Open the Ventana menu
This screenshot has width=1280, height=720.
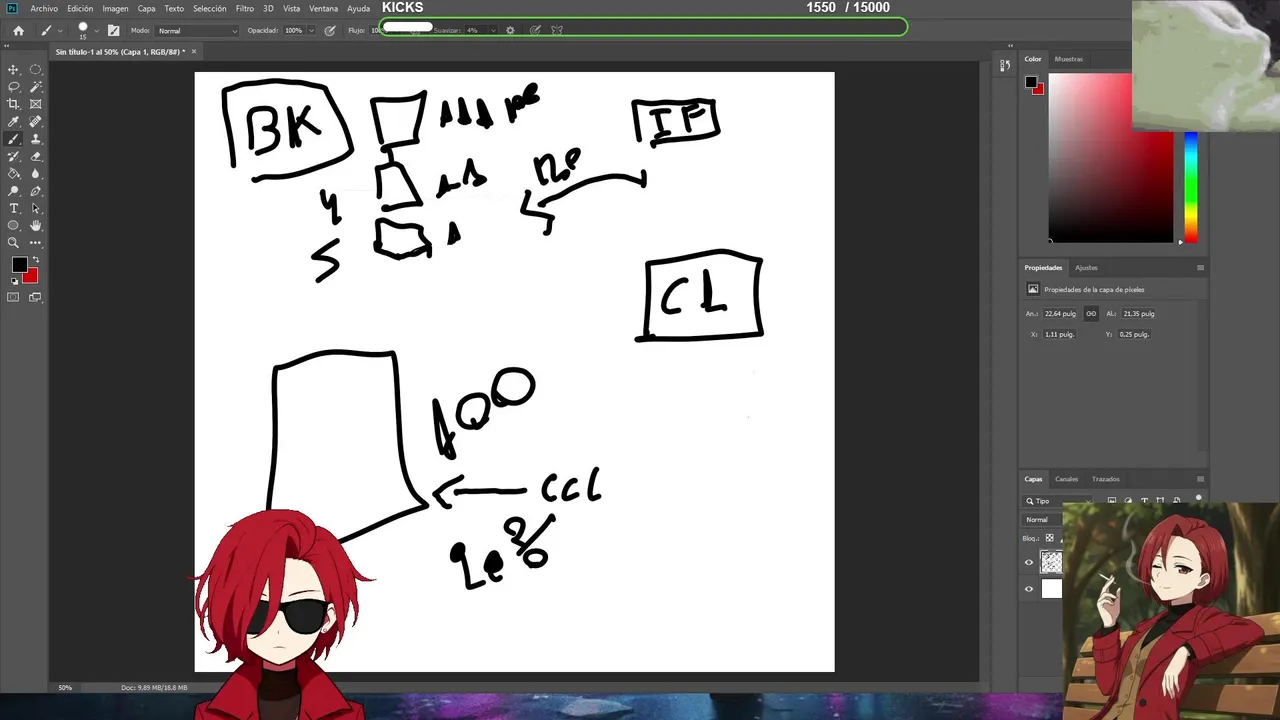[x=323, y=8]
